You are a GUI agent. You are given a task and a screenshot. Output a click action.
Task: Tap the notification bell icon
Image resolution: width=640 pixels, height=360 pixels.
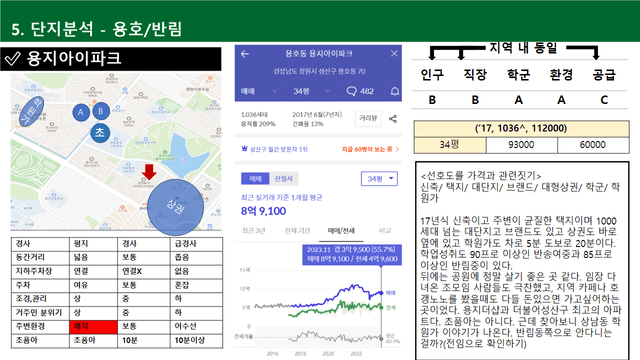[395, 91]
